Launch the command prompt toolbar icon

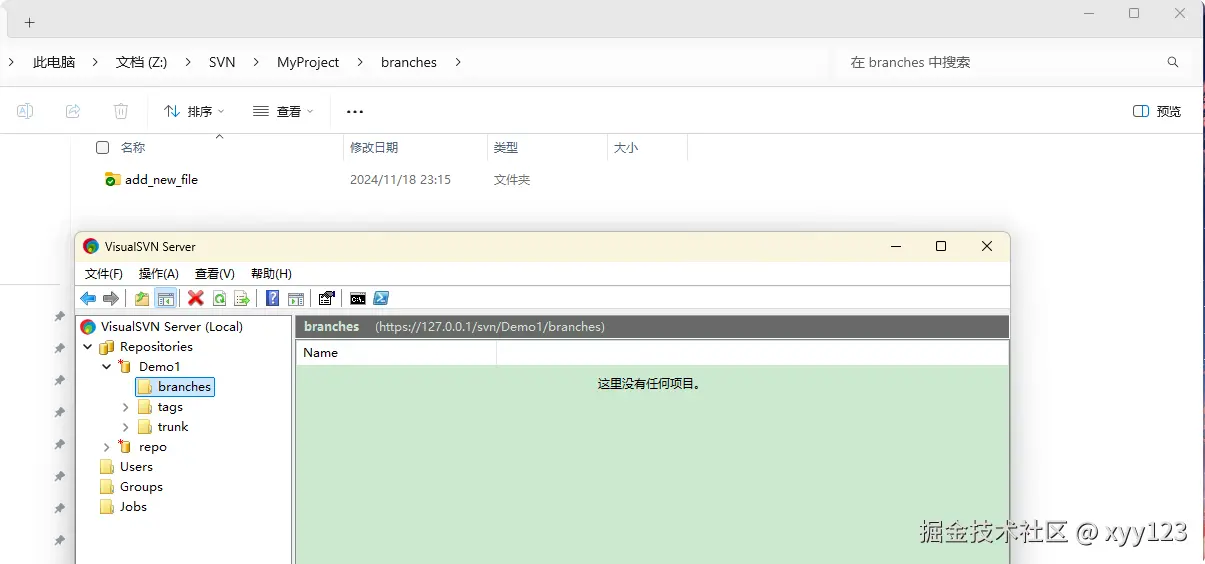click(x=357, y=298)
